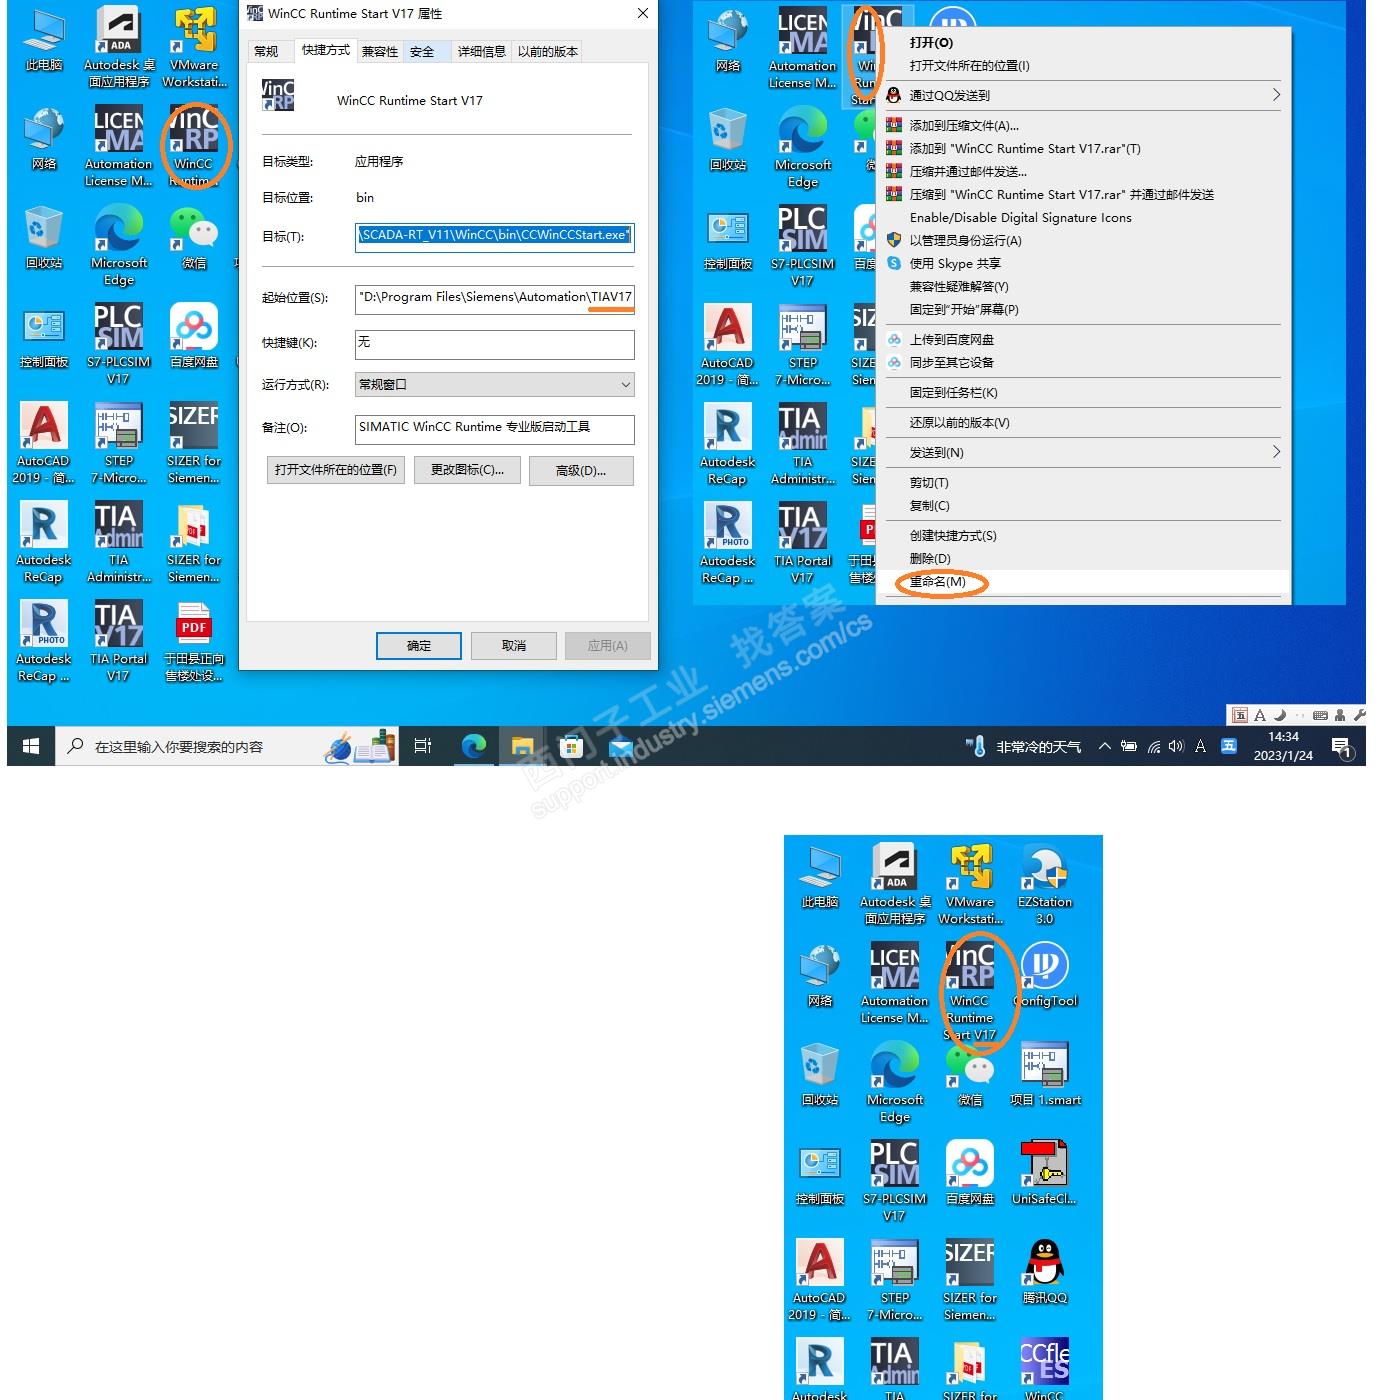
Task: Click the 起始位置(S) path field
Action: point(495,299)
